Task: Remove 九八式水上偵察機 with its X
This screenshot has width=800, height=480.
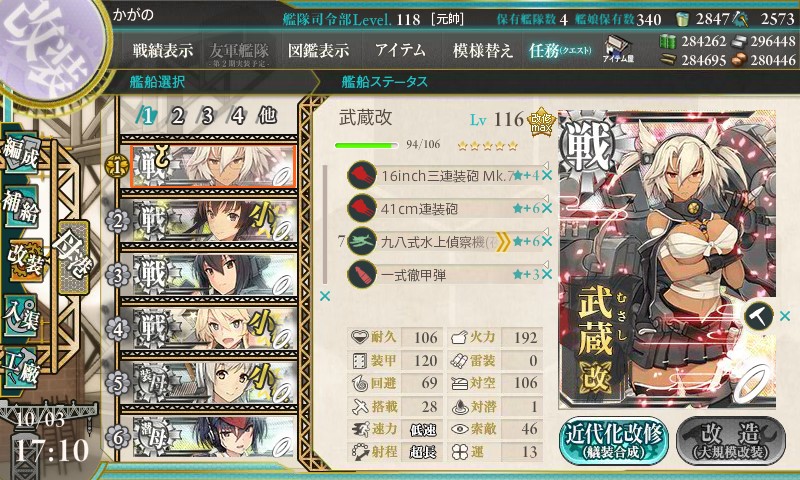Action: (547, 241)
